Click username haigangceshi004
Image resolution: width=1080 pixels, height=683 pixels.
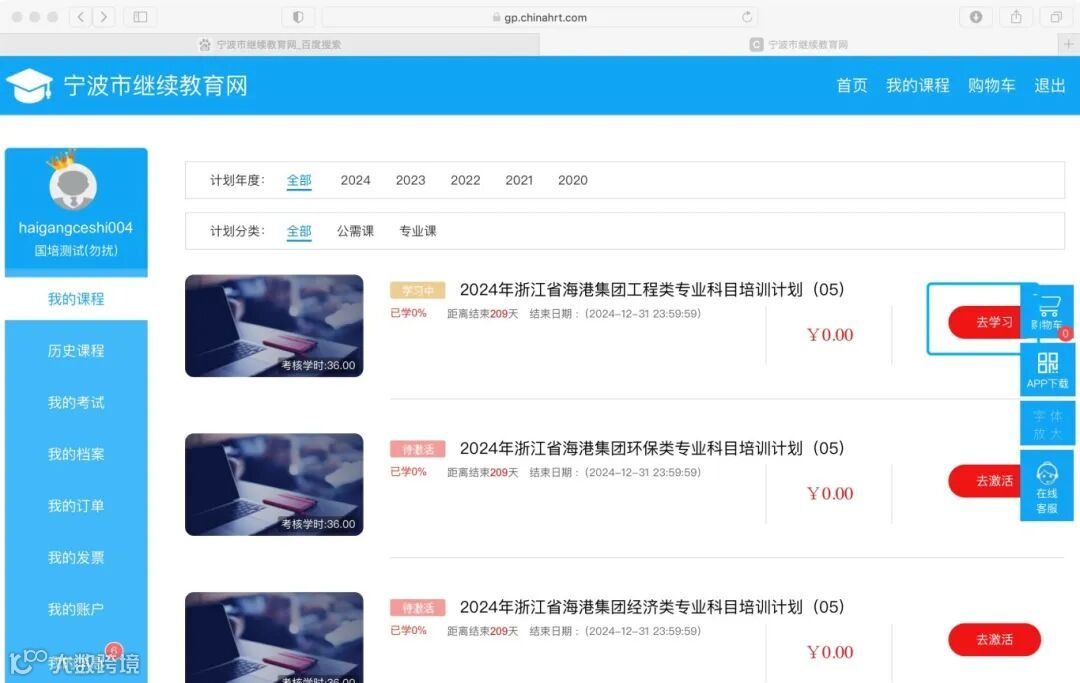click(x=76, y=228)
